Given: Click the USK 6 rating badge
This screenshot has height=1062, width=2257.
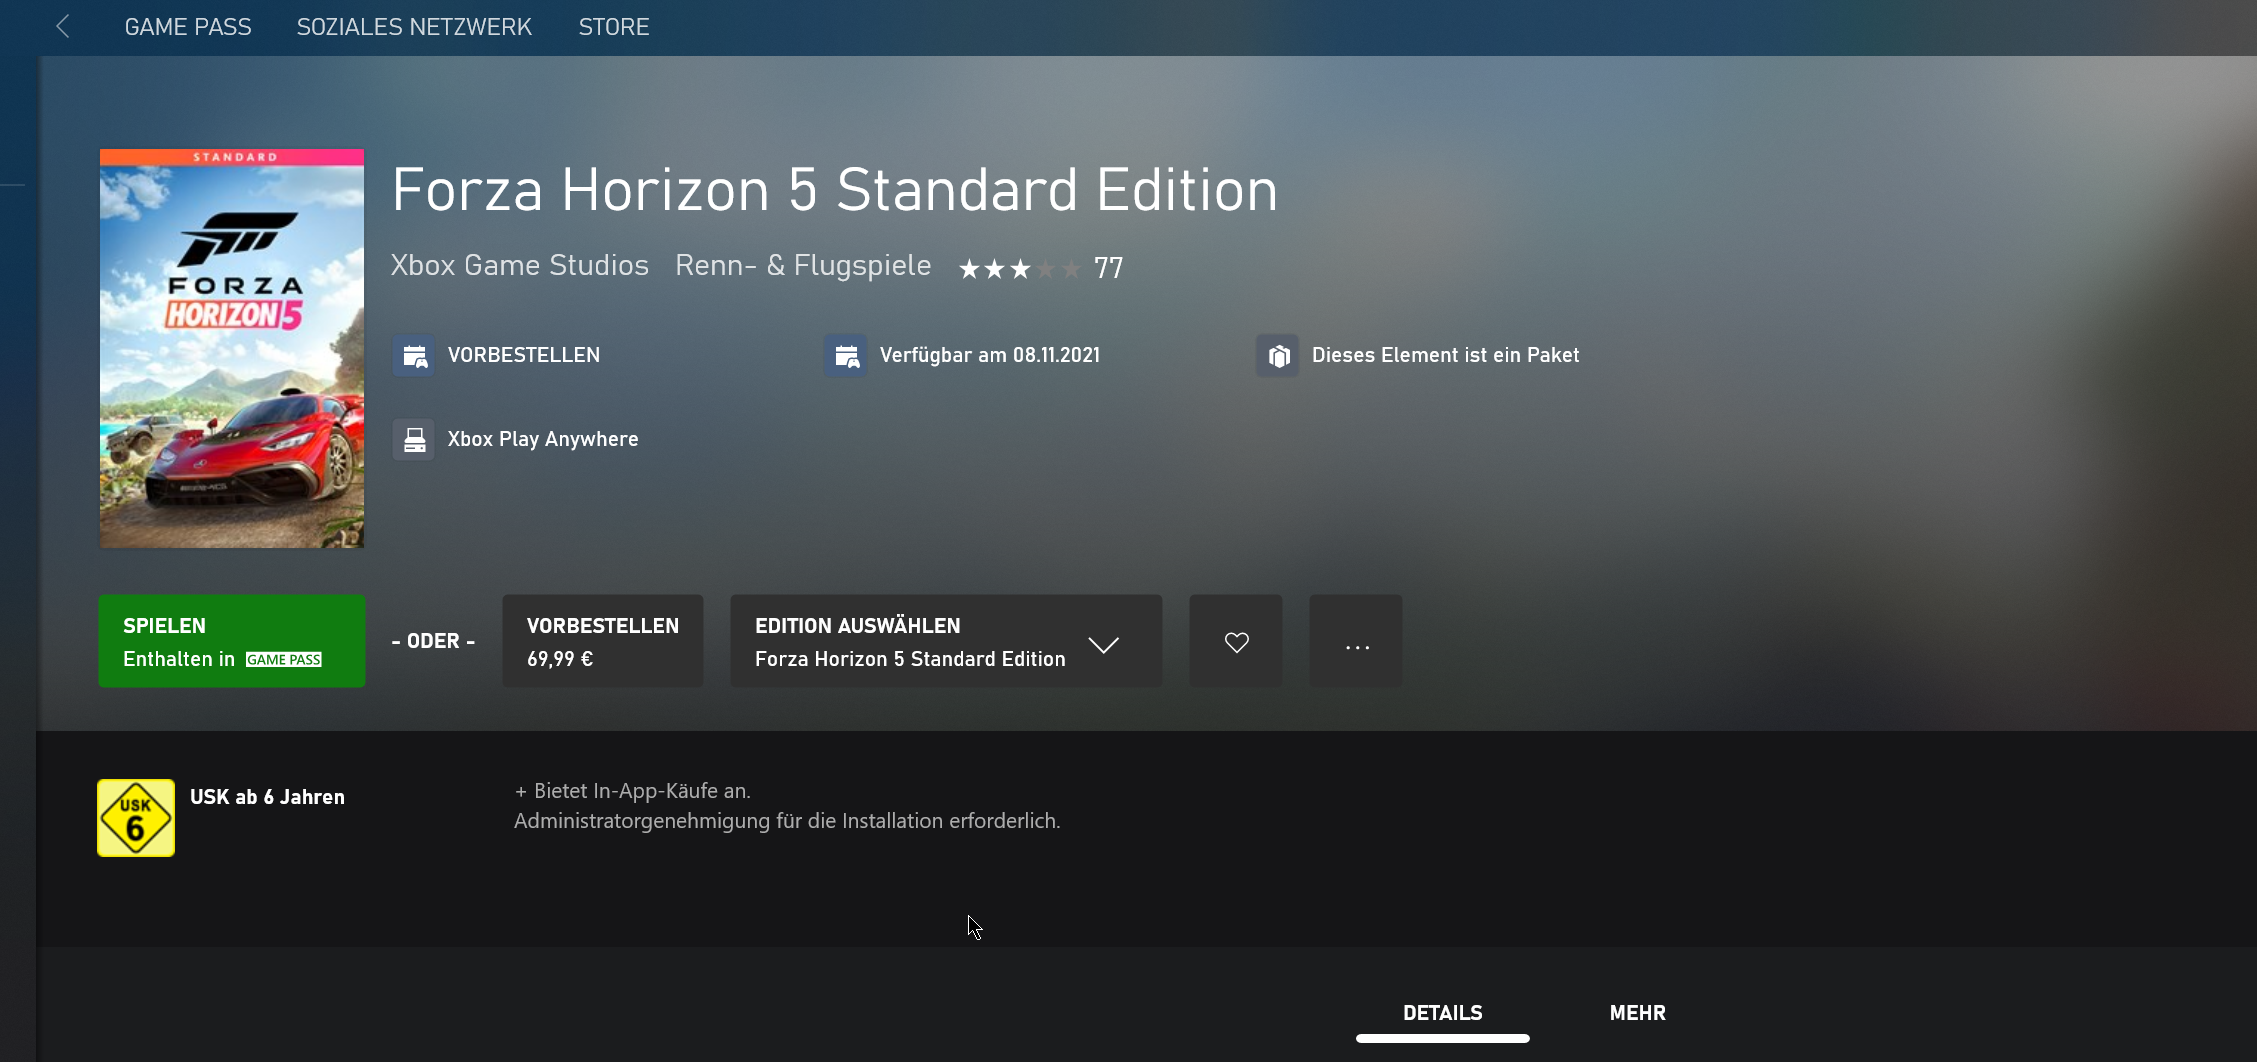Looking at the screenshot, I should click(x=136, y=818).
